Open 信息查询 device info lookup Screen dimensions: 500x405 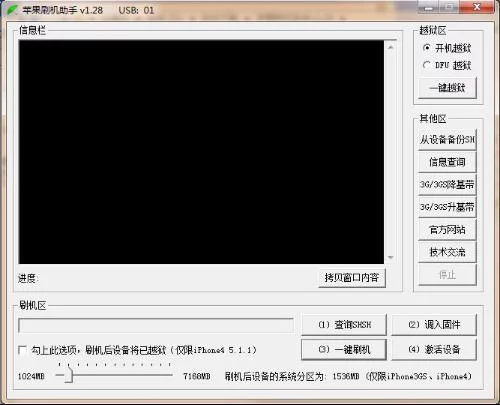447,162
